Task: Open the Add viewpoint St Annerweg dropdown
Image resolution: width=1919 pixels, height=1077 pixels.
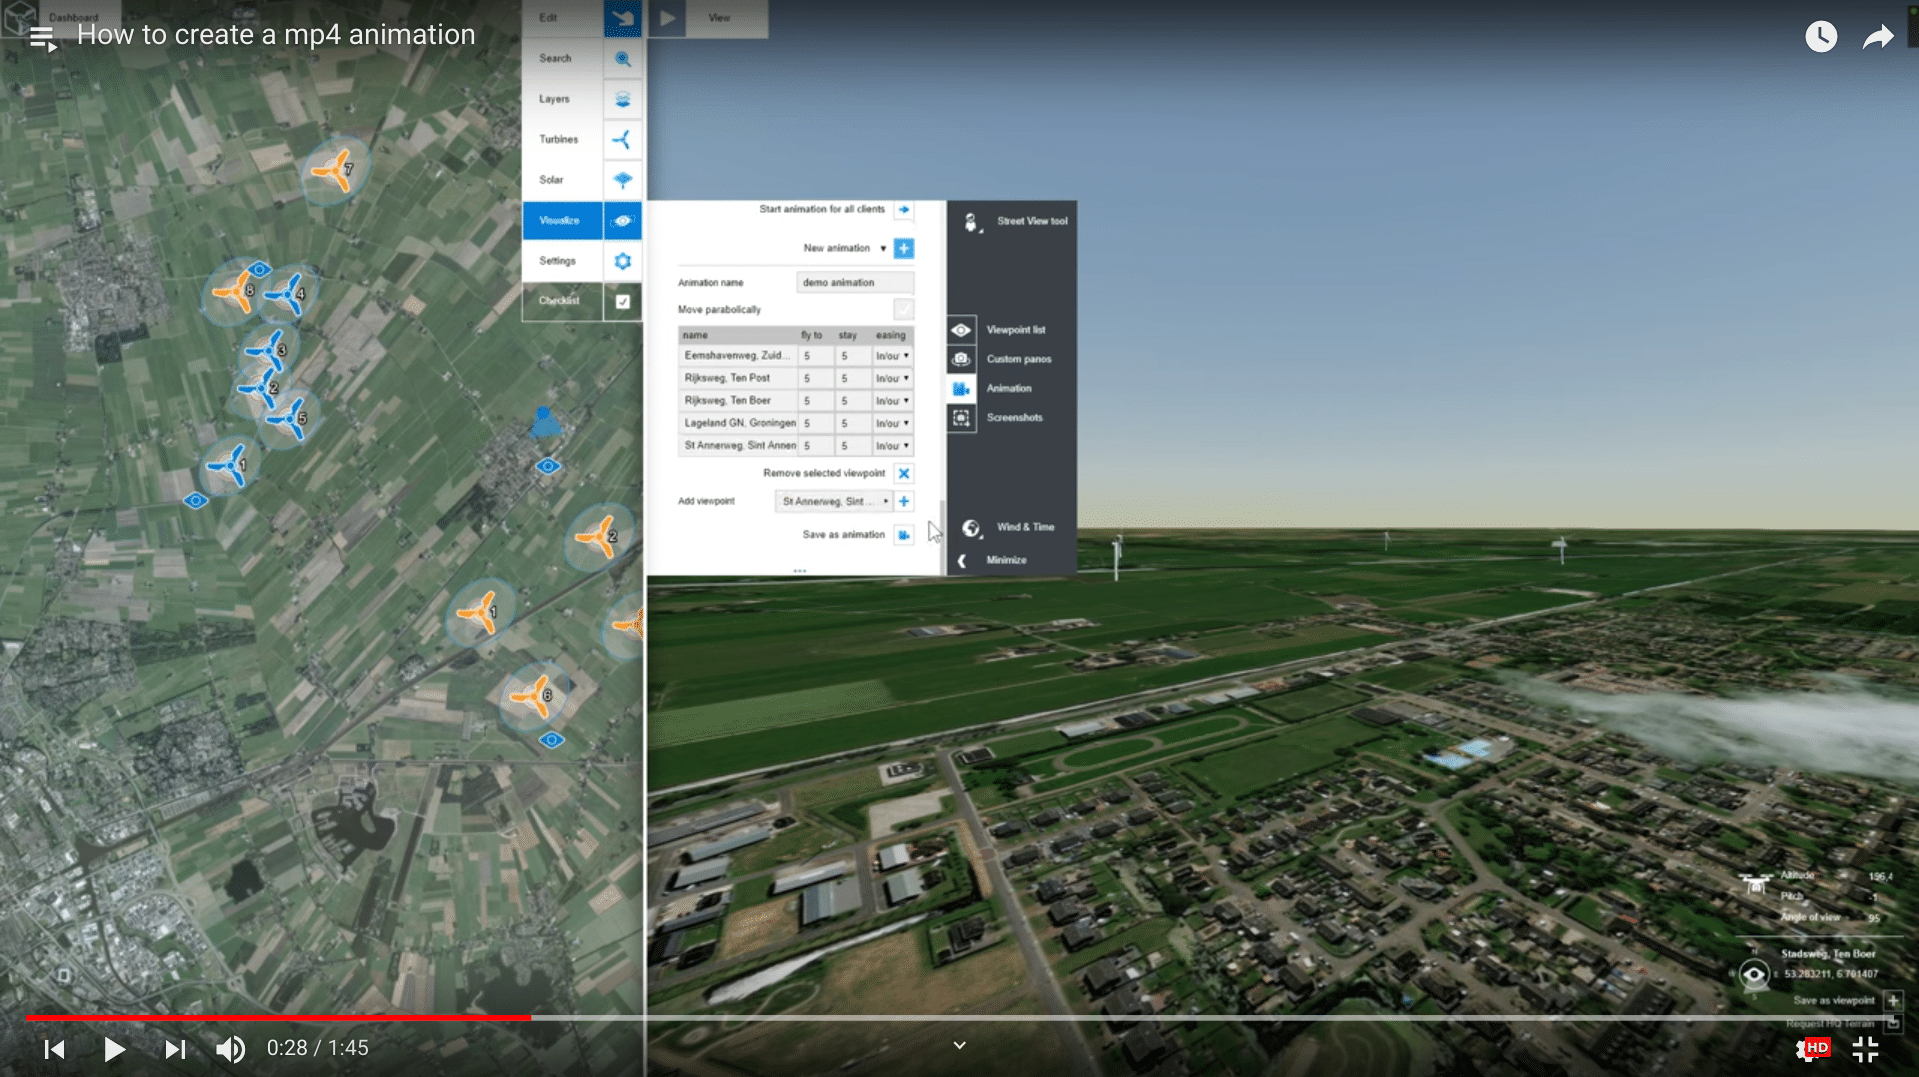Action: (x=834, y=501)
